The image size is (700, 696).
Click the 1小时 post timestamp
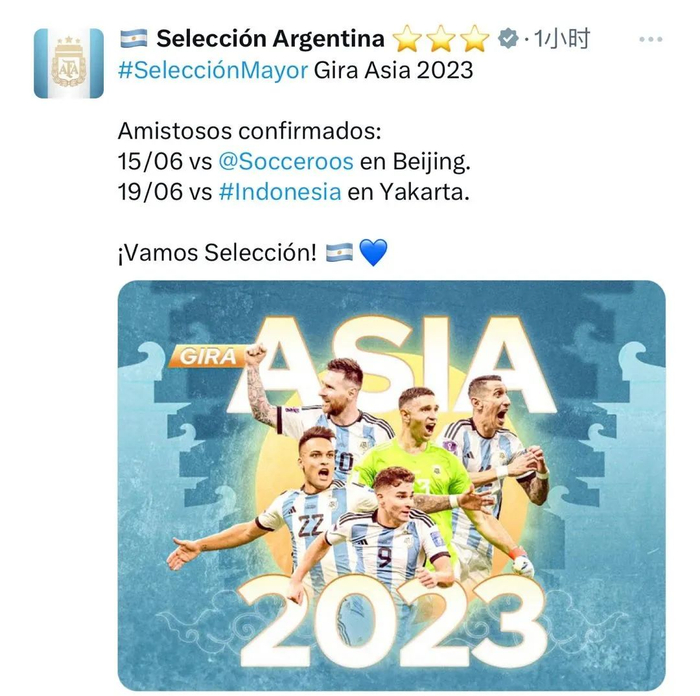click(562, 38)
